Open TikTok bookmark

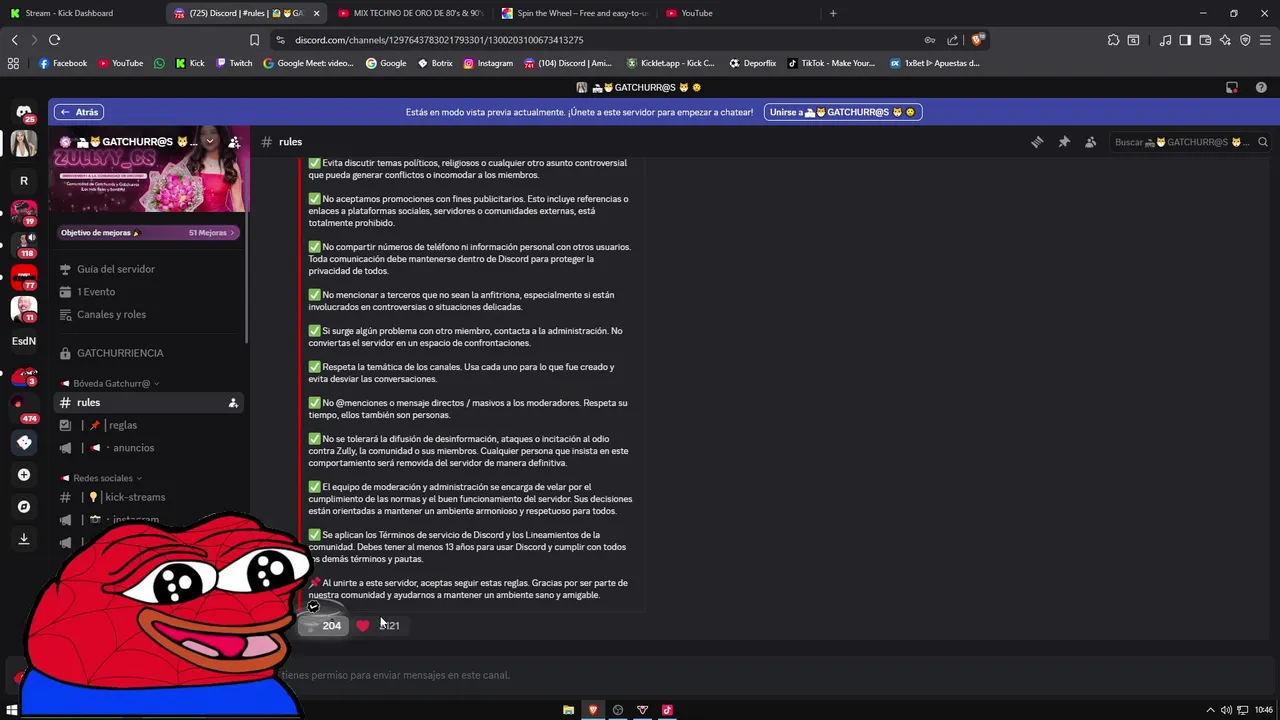pyautogui.click(x=831, y=63)
